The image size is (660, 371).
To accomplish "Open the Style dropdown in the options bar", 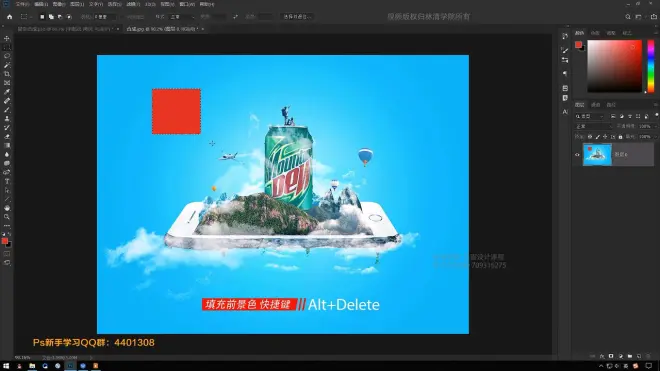I will (181, 17).
